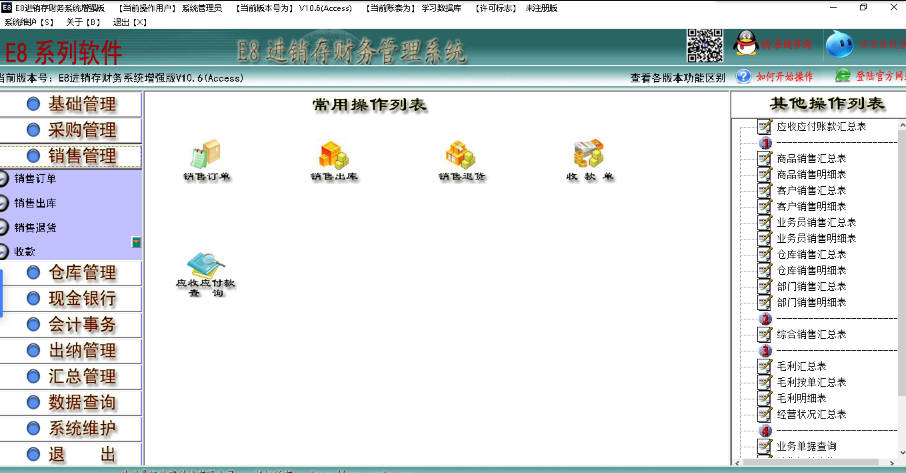
Task: Open 毛利明细表 in 其他操作列表
Action: tap(801, 398)
